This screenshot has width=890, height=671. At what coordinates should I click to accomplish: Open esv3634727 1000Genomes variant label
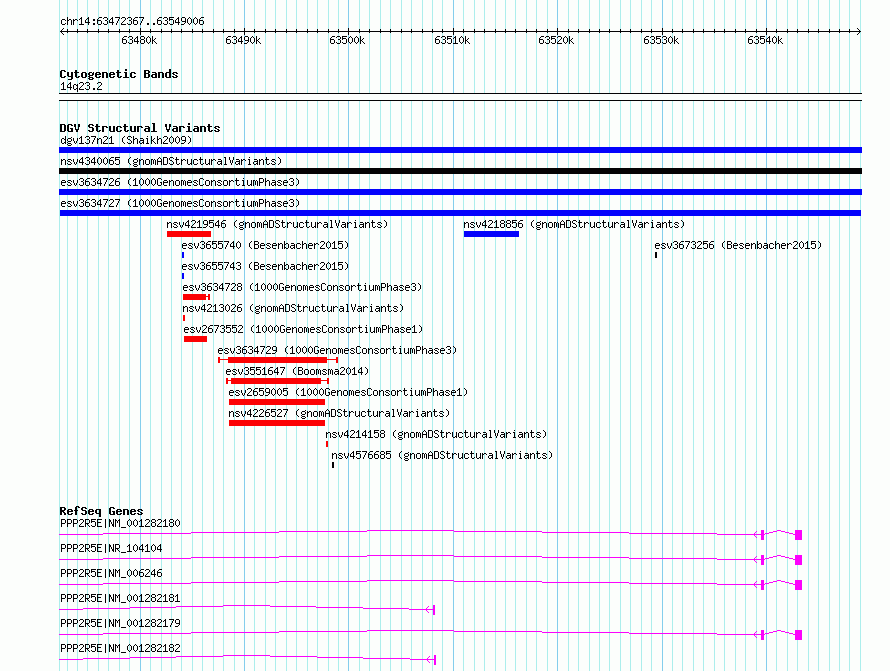tap(180, 203)
